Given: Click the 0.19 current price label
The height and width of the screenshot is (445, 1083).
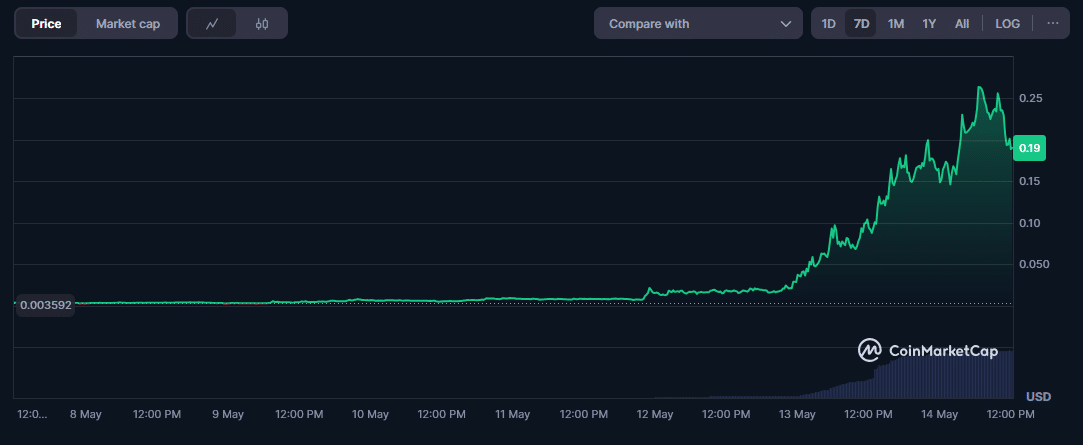Looking at the screenshot, I should pos(1029,148).
